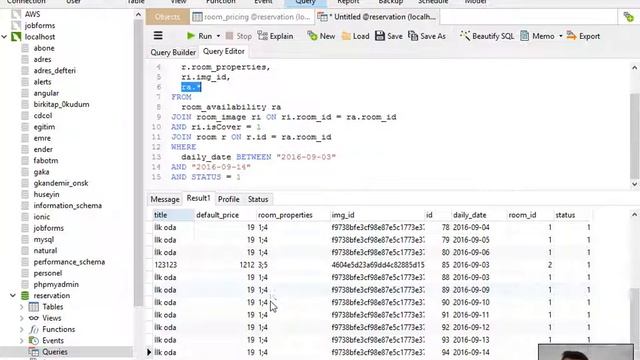This screenshot has width=640, height=360.
Task: Open the hamburger menu in query toolbar
Action: tap(158, 36)
